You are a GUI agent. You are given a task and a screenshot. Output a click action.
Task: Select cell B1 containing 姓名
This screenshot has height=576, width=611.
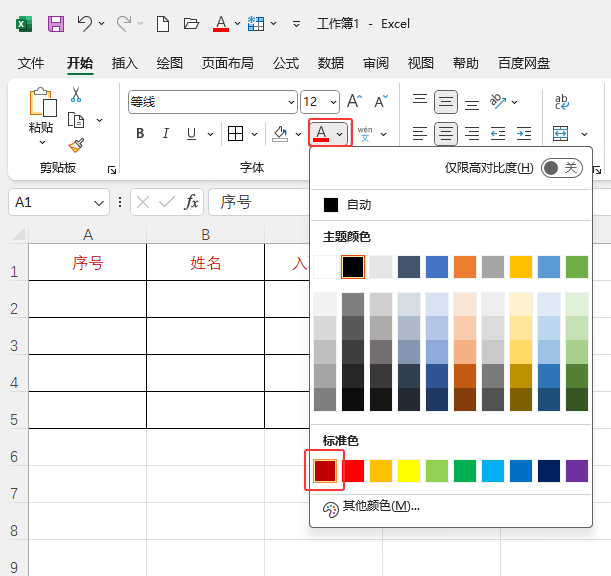point(205,264)
